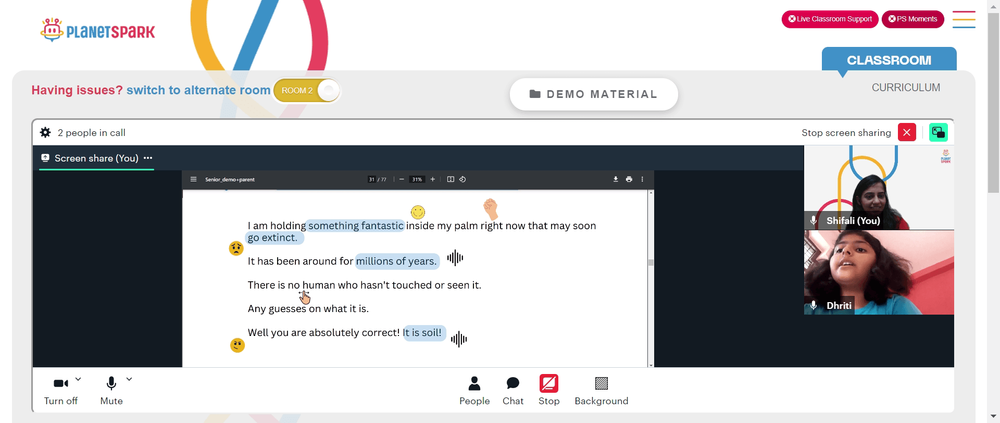This screenshot has width=1000, height=423.
Task: Click the smiley emoji above the text
Action: [x=418, y=212]
